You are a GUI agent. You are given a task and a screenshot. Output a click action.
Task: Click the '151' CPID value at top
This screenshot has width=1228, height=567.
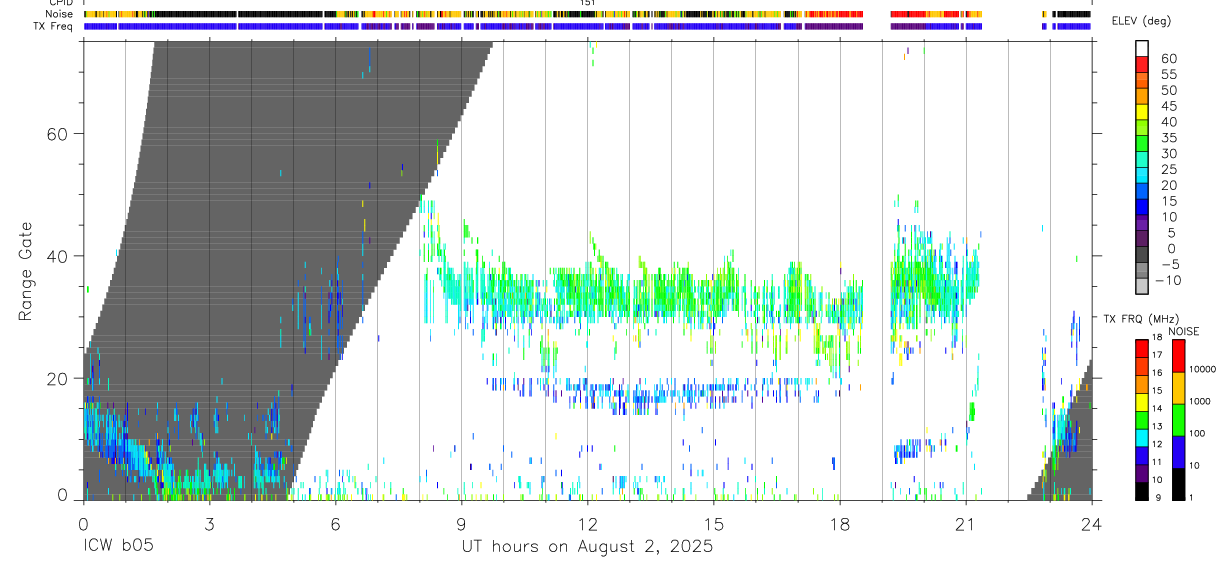click(588, 3)
